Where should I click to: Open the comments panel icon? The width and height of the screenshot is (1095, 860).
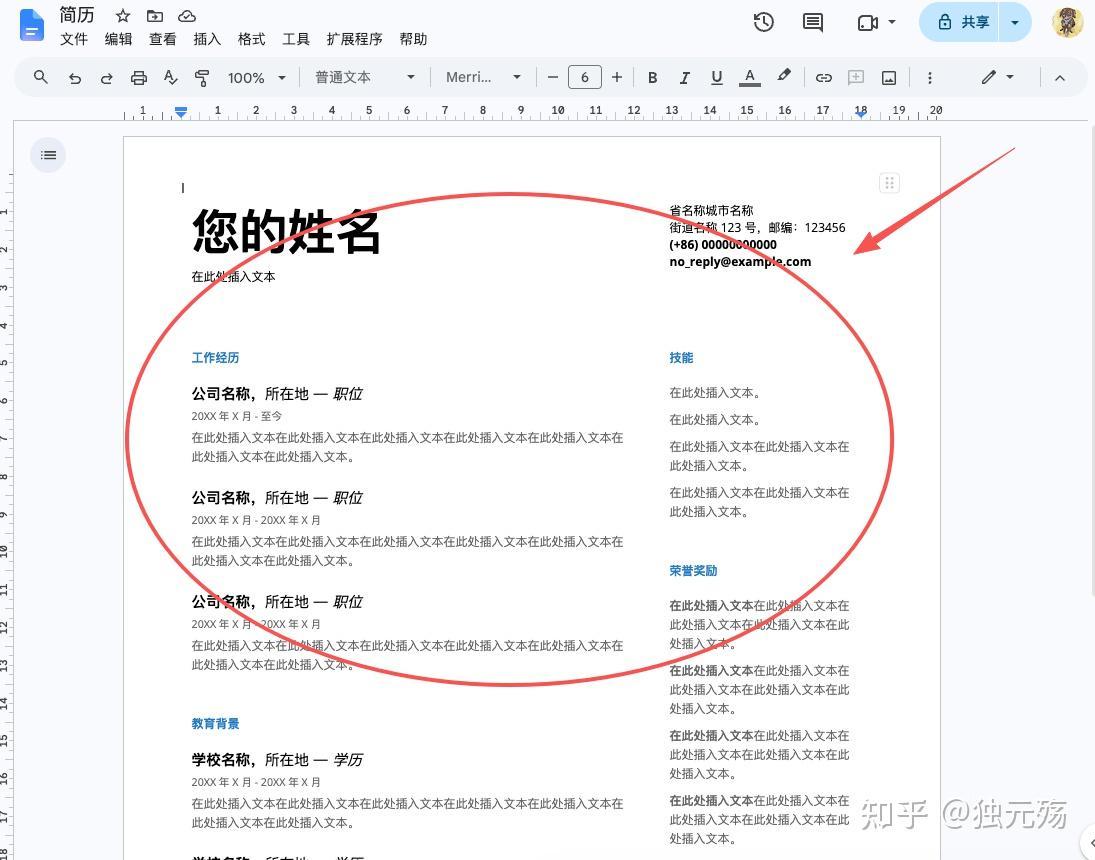click(x=812, y=22)
